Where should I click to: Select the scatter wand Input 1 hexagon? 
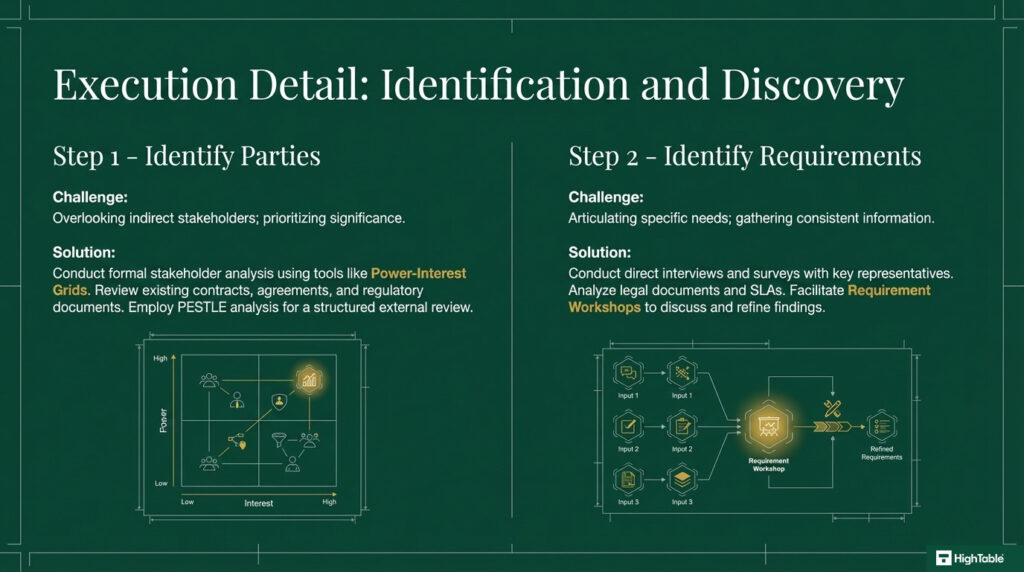[682, 373]
